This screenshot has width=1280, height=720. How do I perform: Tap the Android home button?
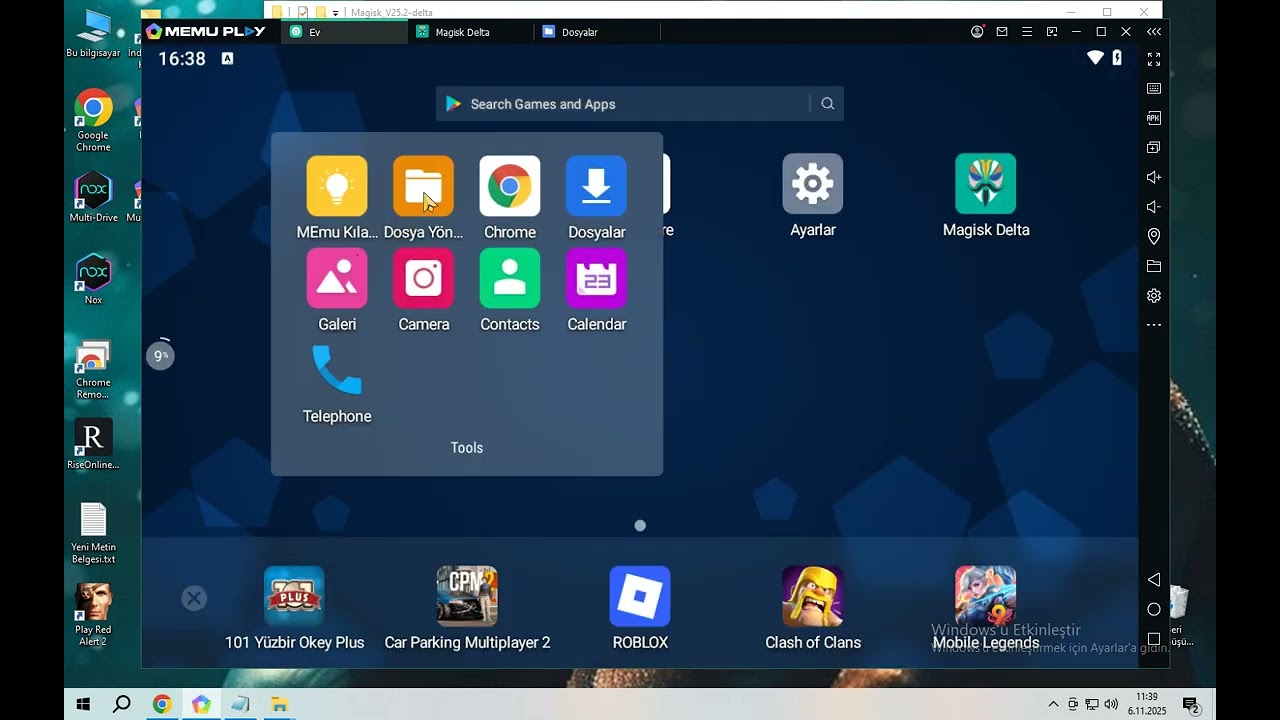coord(1154,610)
